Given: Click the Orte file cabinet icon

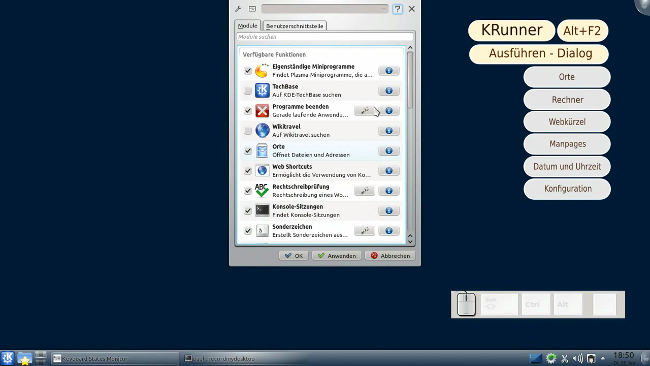Looking at the screenshot, I should [262, 151].
